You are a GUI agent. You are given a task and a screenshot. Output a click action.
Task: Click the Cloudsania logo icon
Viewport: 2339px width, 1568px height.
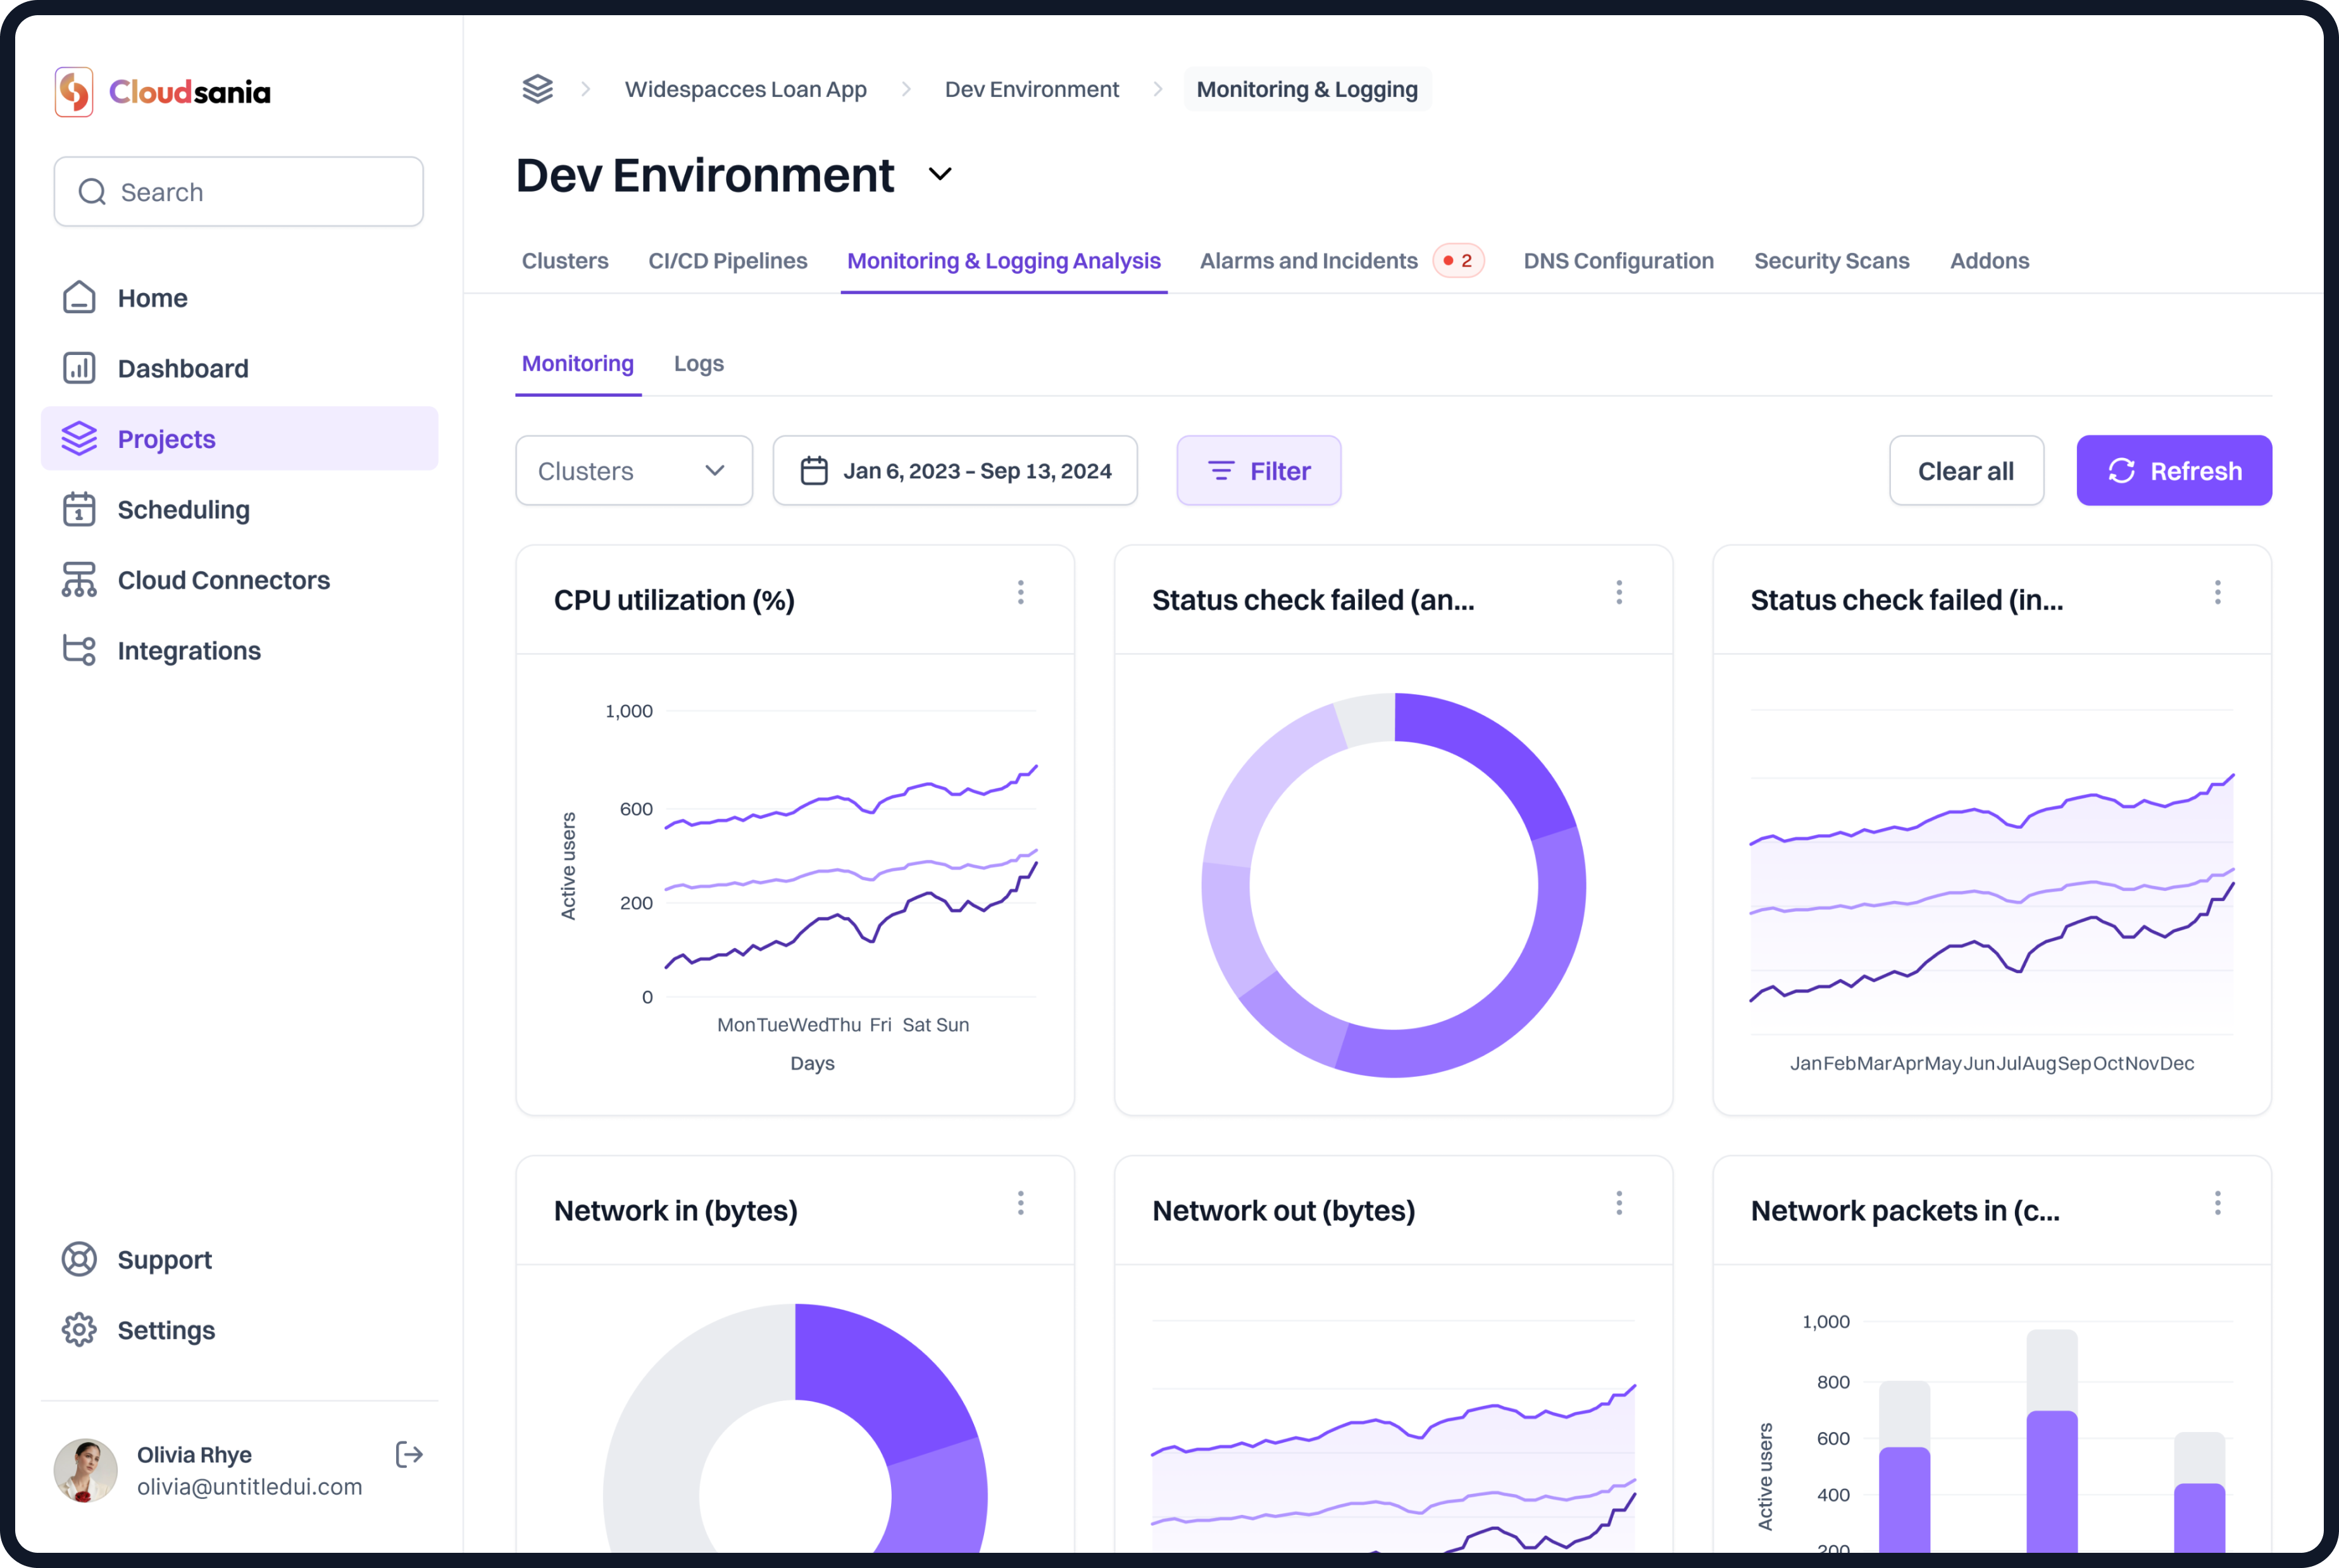pos(74,92)
